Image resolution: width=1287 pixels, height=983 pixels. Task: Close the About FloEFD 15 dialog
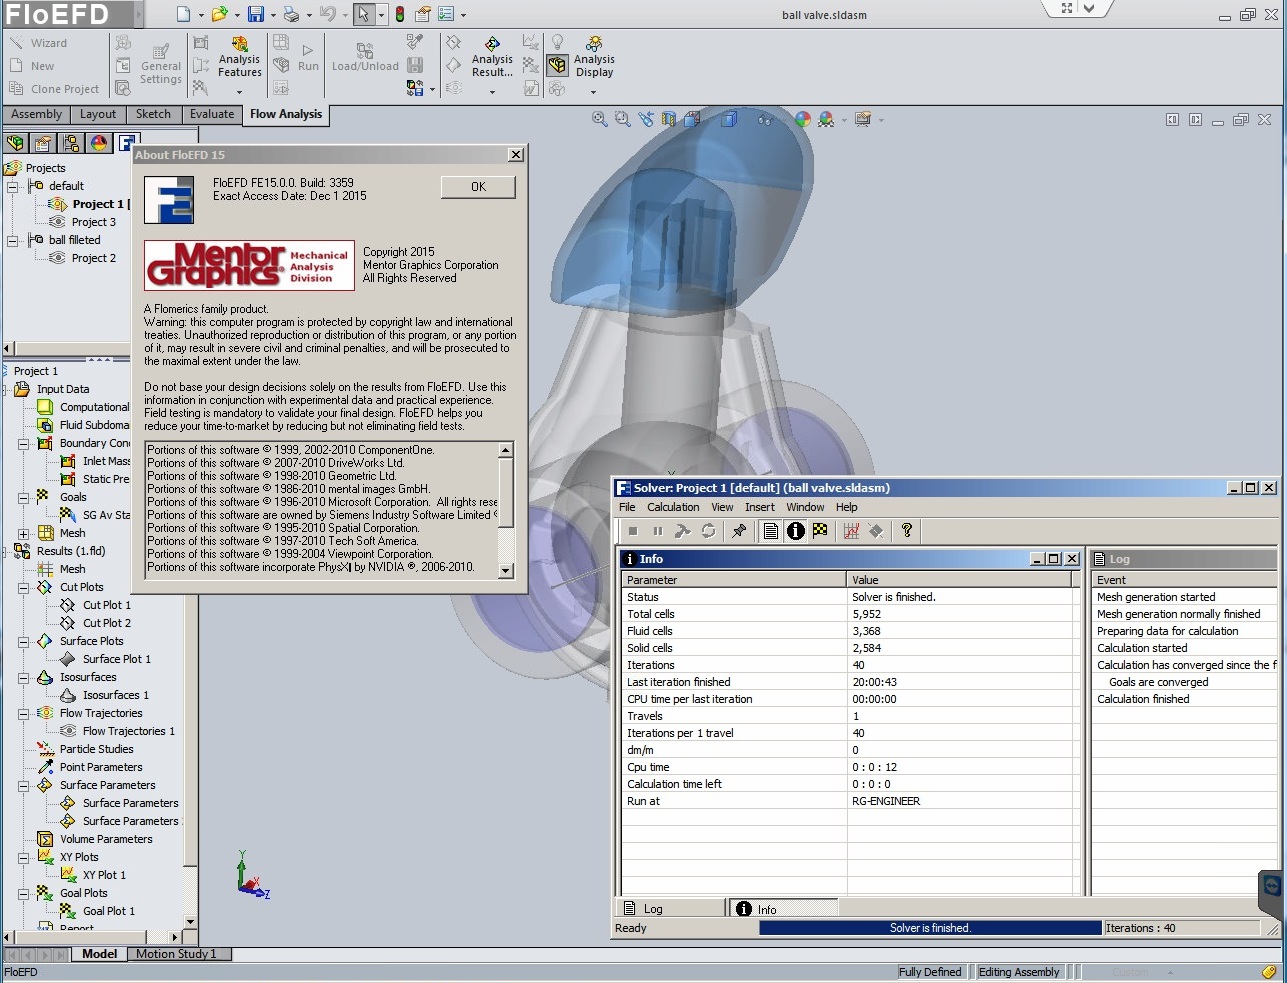[x=516, y=155]
